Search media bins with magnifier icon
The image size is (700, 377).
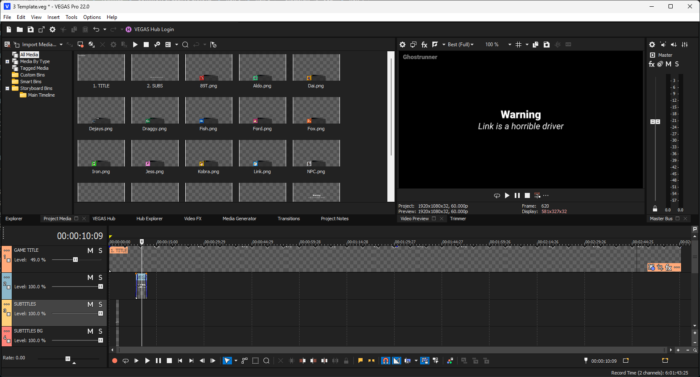[185, 45]
